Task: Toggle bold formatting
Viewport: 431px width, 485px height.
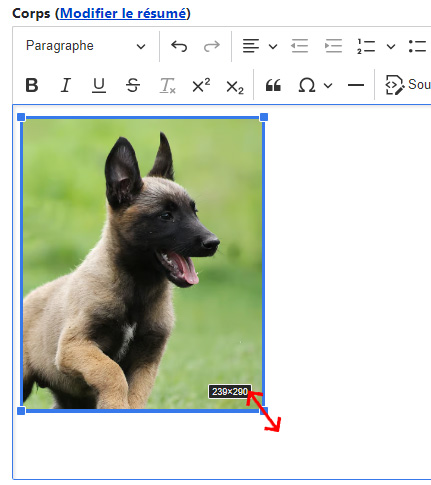Action: 32,85
